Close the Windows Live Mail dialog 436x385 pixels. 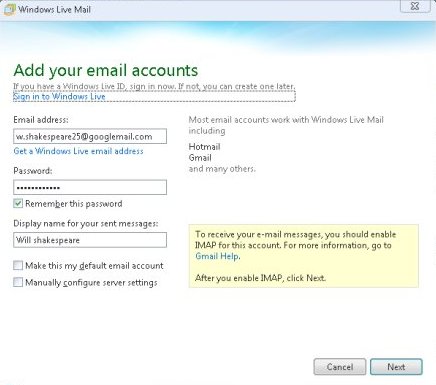pos(415,6)
